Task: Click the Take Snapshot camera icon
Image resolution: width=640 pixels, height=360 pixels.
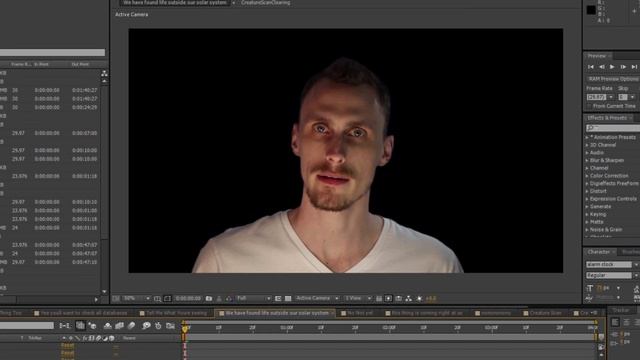Action: pyautogui.click(x=209, y=299)
